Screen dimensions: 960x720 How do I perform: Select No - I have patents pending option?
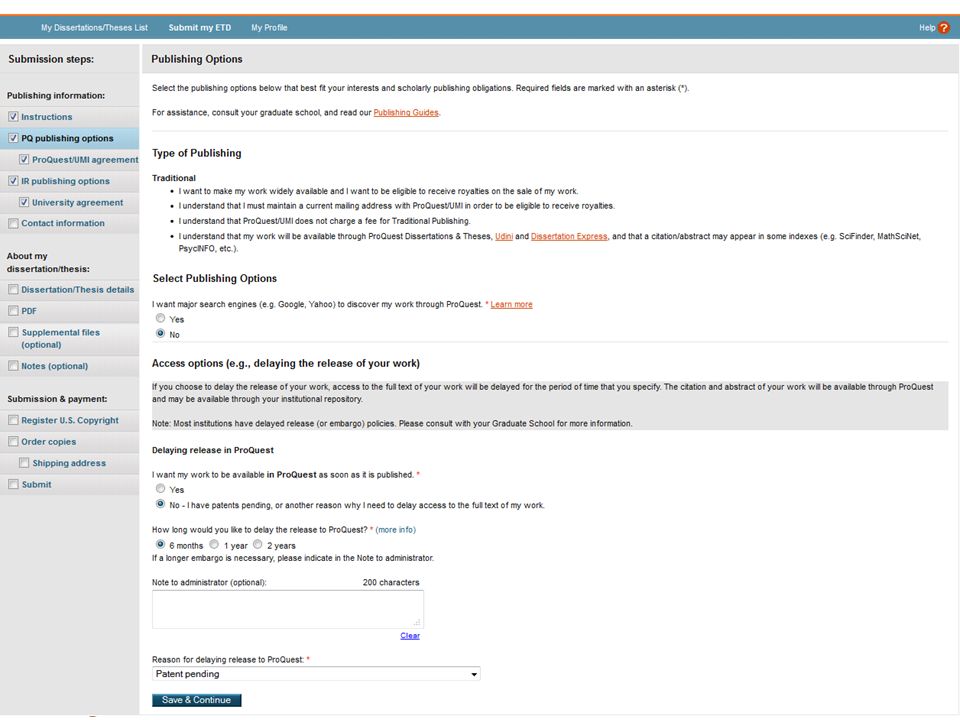click(160, 504)
